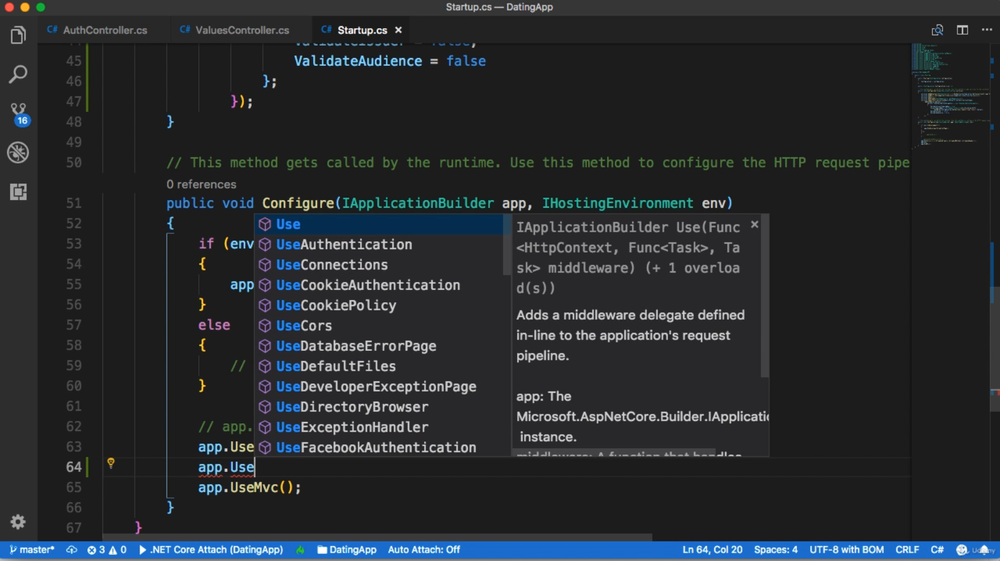Open the CRLF line ending selector
Viewport: 1000px width, 561px height.
[x=907, y=550]
